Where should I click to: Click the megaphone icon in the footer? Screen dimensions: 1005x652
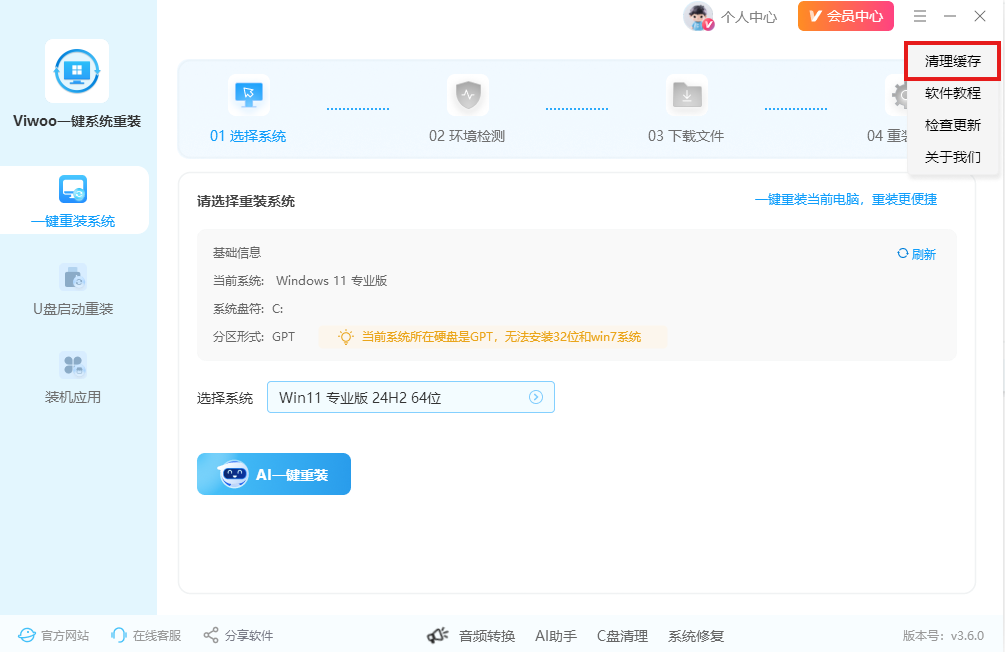[x=438, y=635]
